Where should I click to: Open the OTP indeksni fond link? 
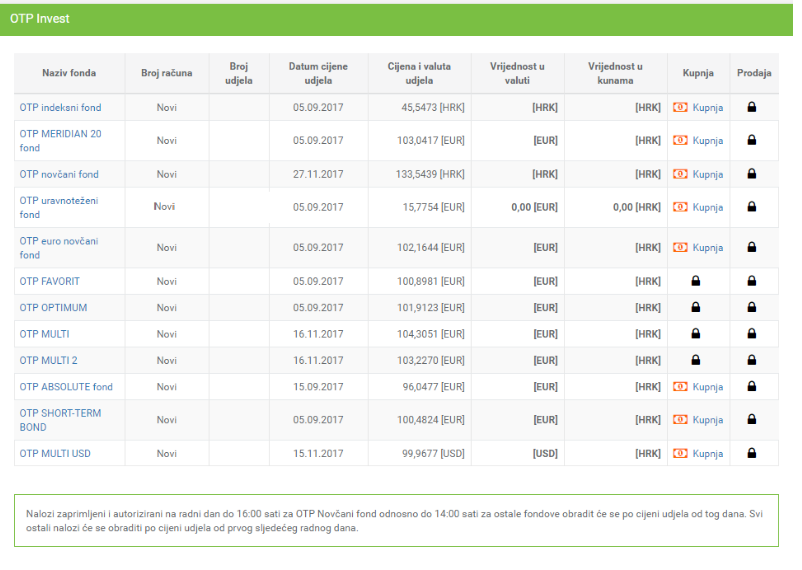(60, 107)
